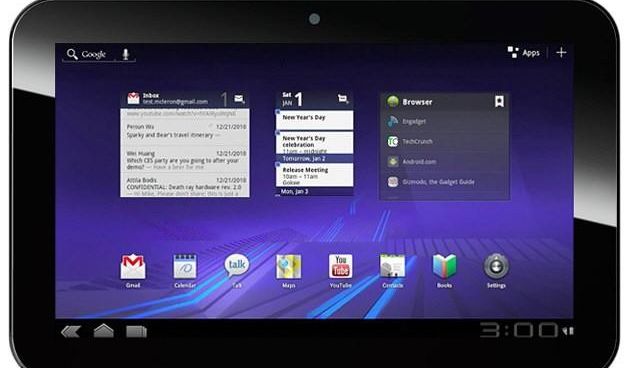Viewport: 630px width, 368px height.
Task: Compose new mail from Gmail widget
Action: (x=239, y=99)
